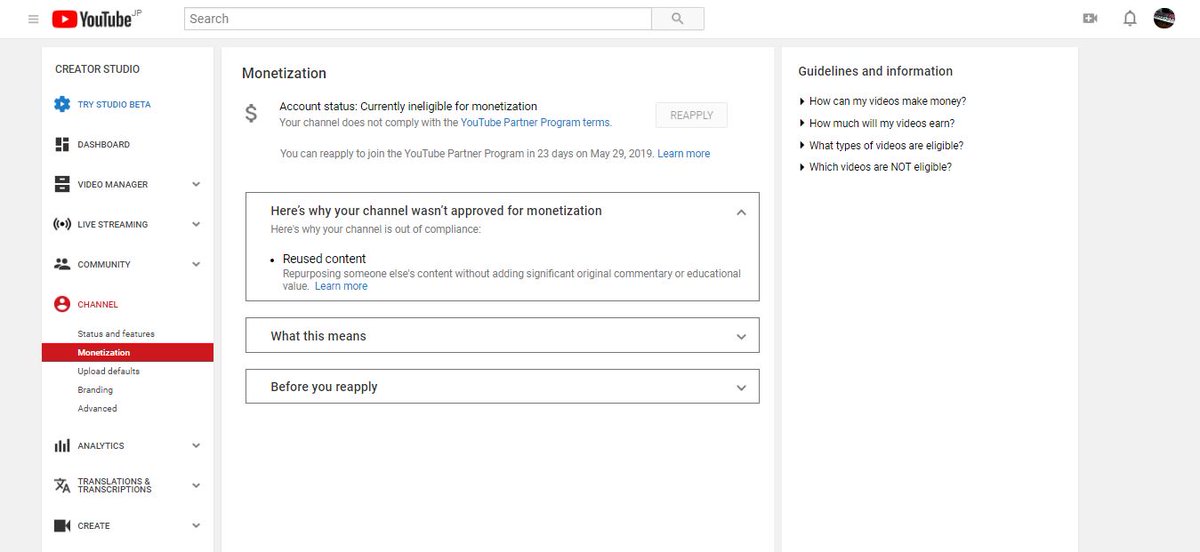Viewport: 1200px width, 552px height.
Task: Click the Channel section label
Action: point(98,305)
